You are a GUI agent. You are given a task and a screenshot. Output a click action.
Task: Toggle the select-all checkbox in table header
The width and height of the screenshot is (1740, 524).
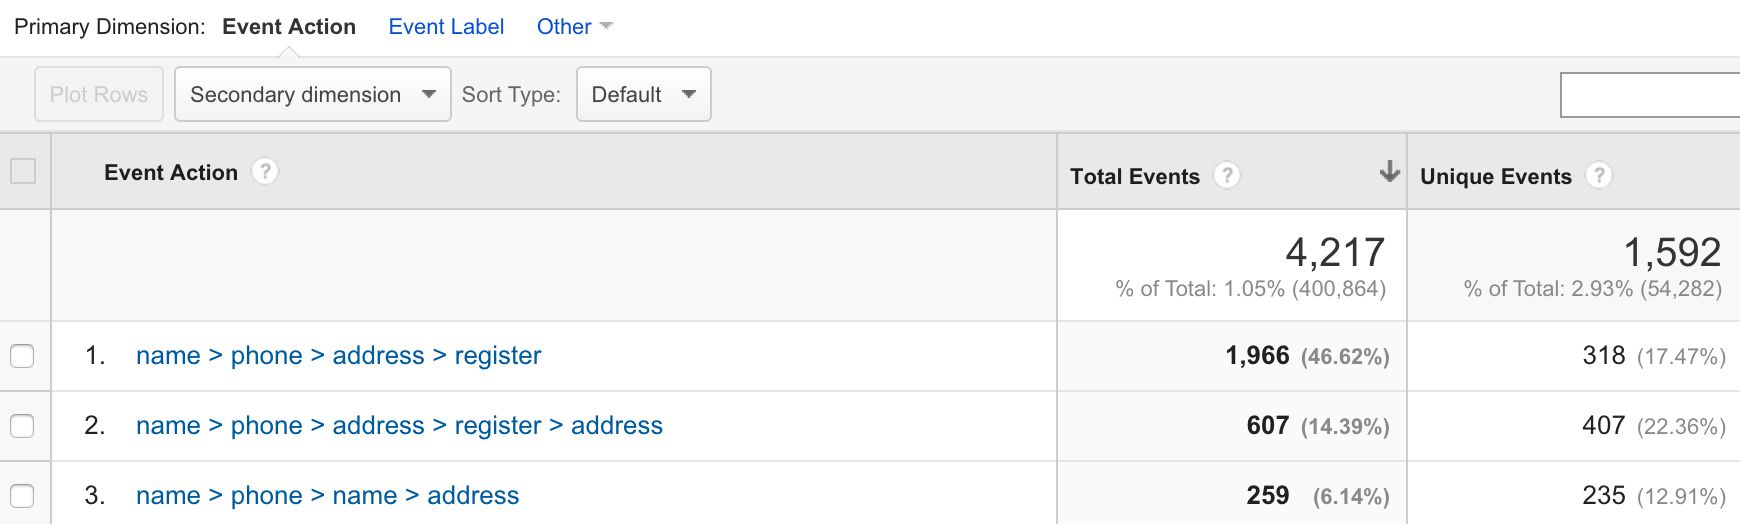(23, 171)
